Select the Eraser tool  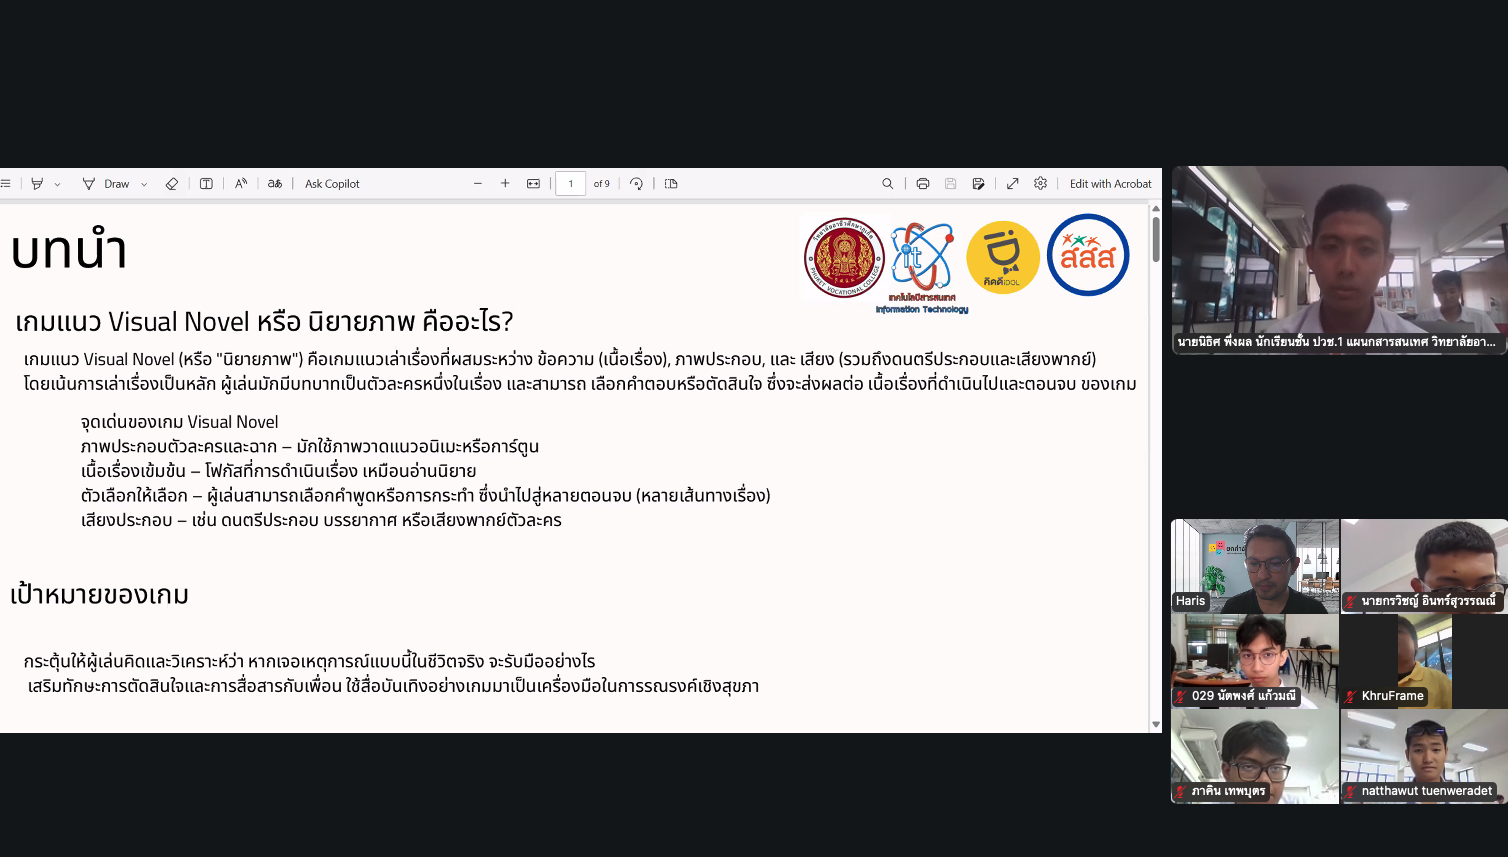[x=172, y=184]
